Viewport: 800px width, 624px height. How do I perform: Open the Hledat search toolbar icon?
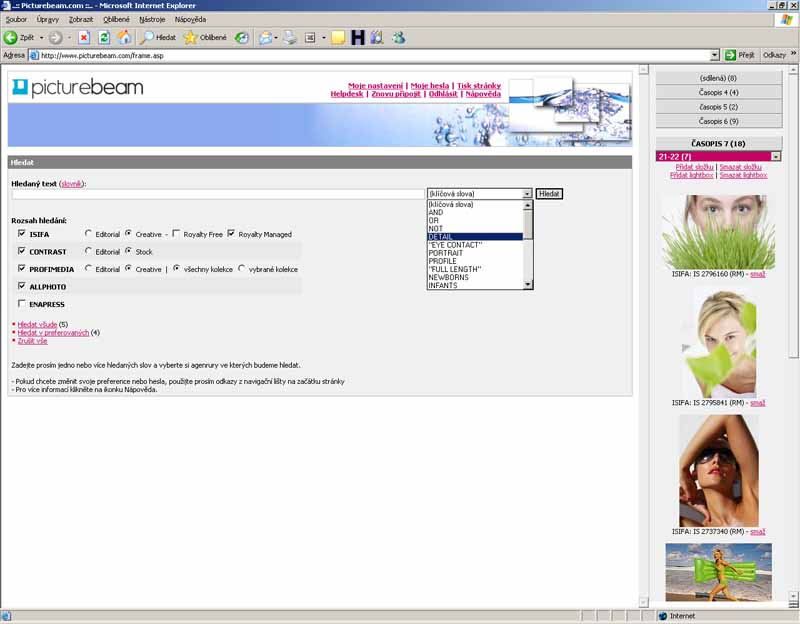158,37
